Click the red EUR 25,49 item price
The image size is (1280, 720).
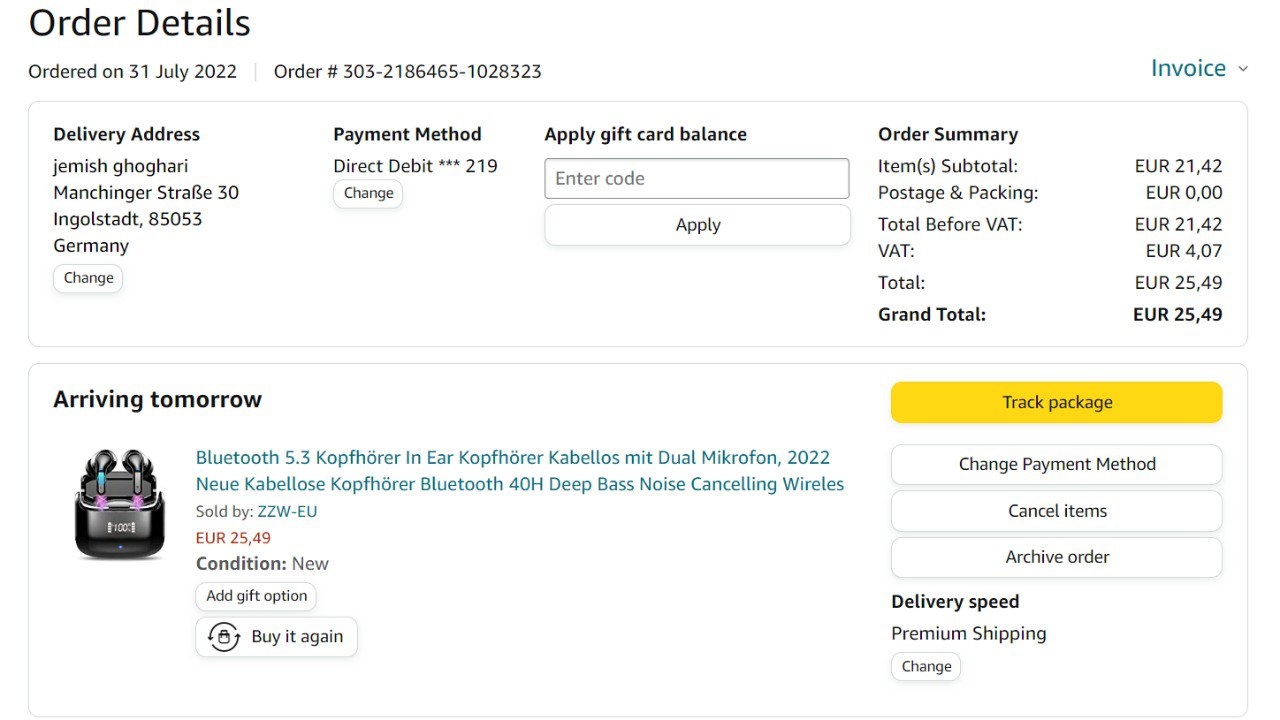pyautogui.click(x=233, y=538)
